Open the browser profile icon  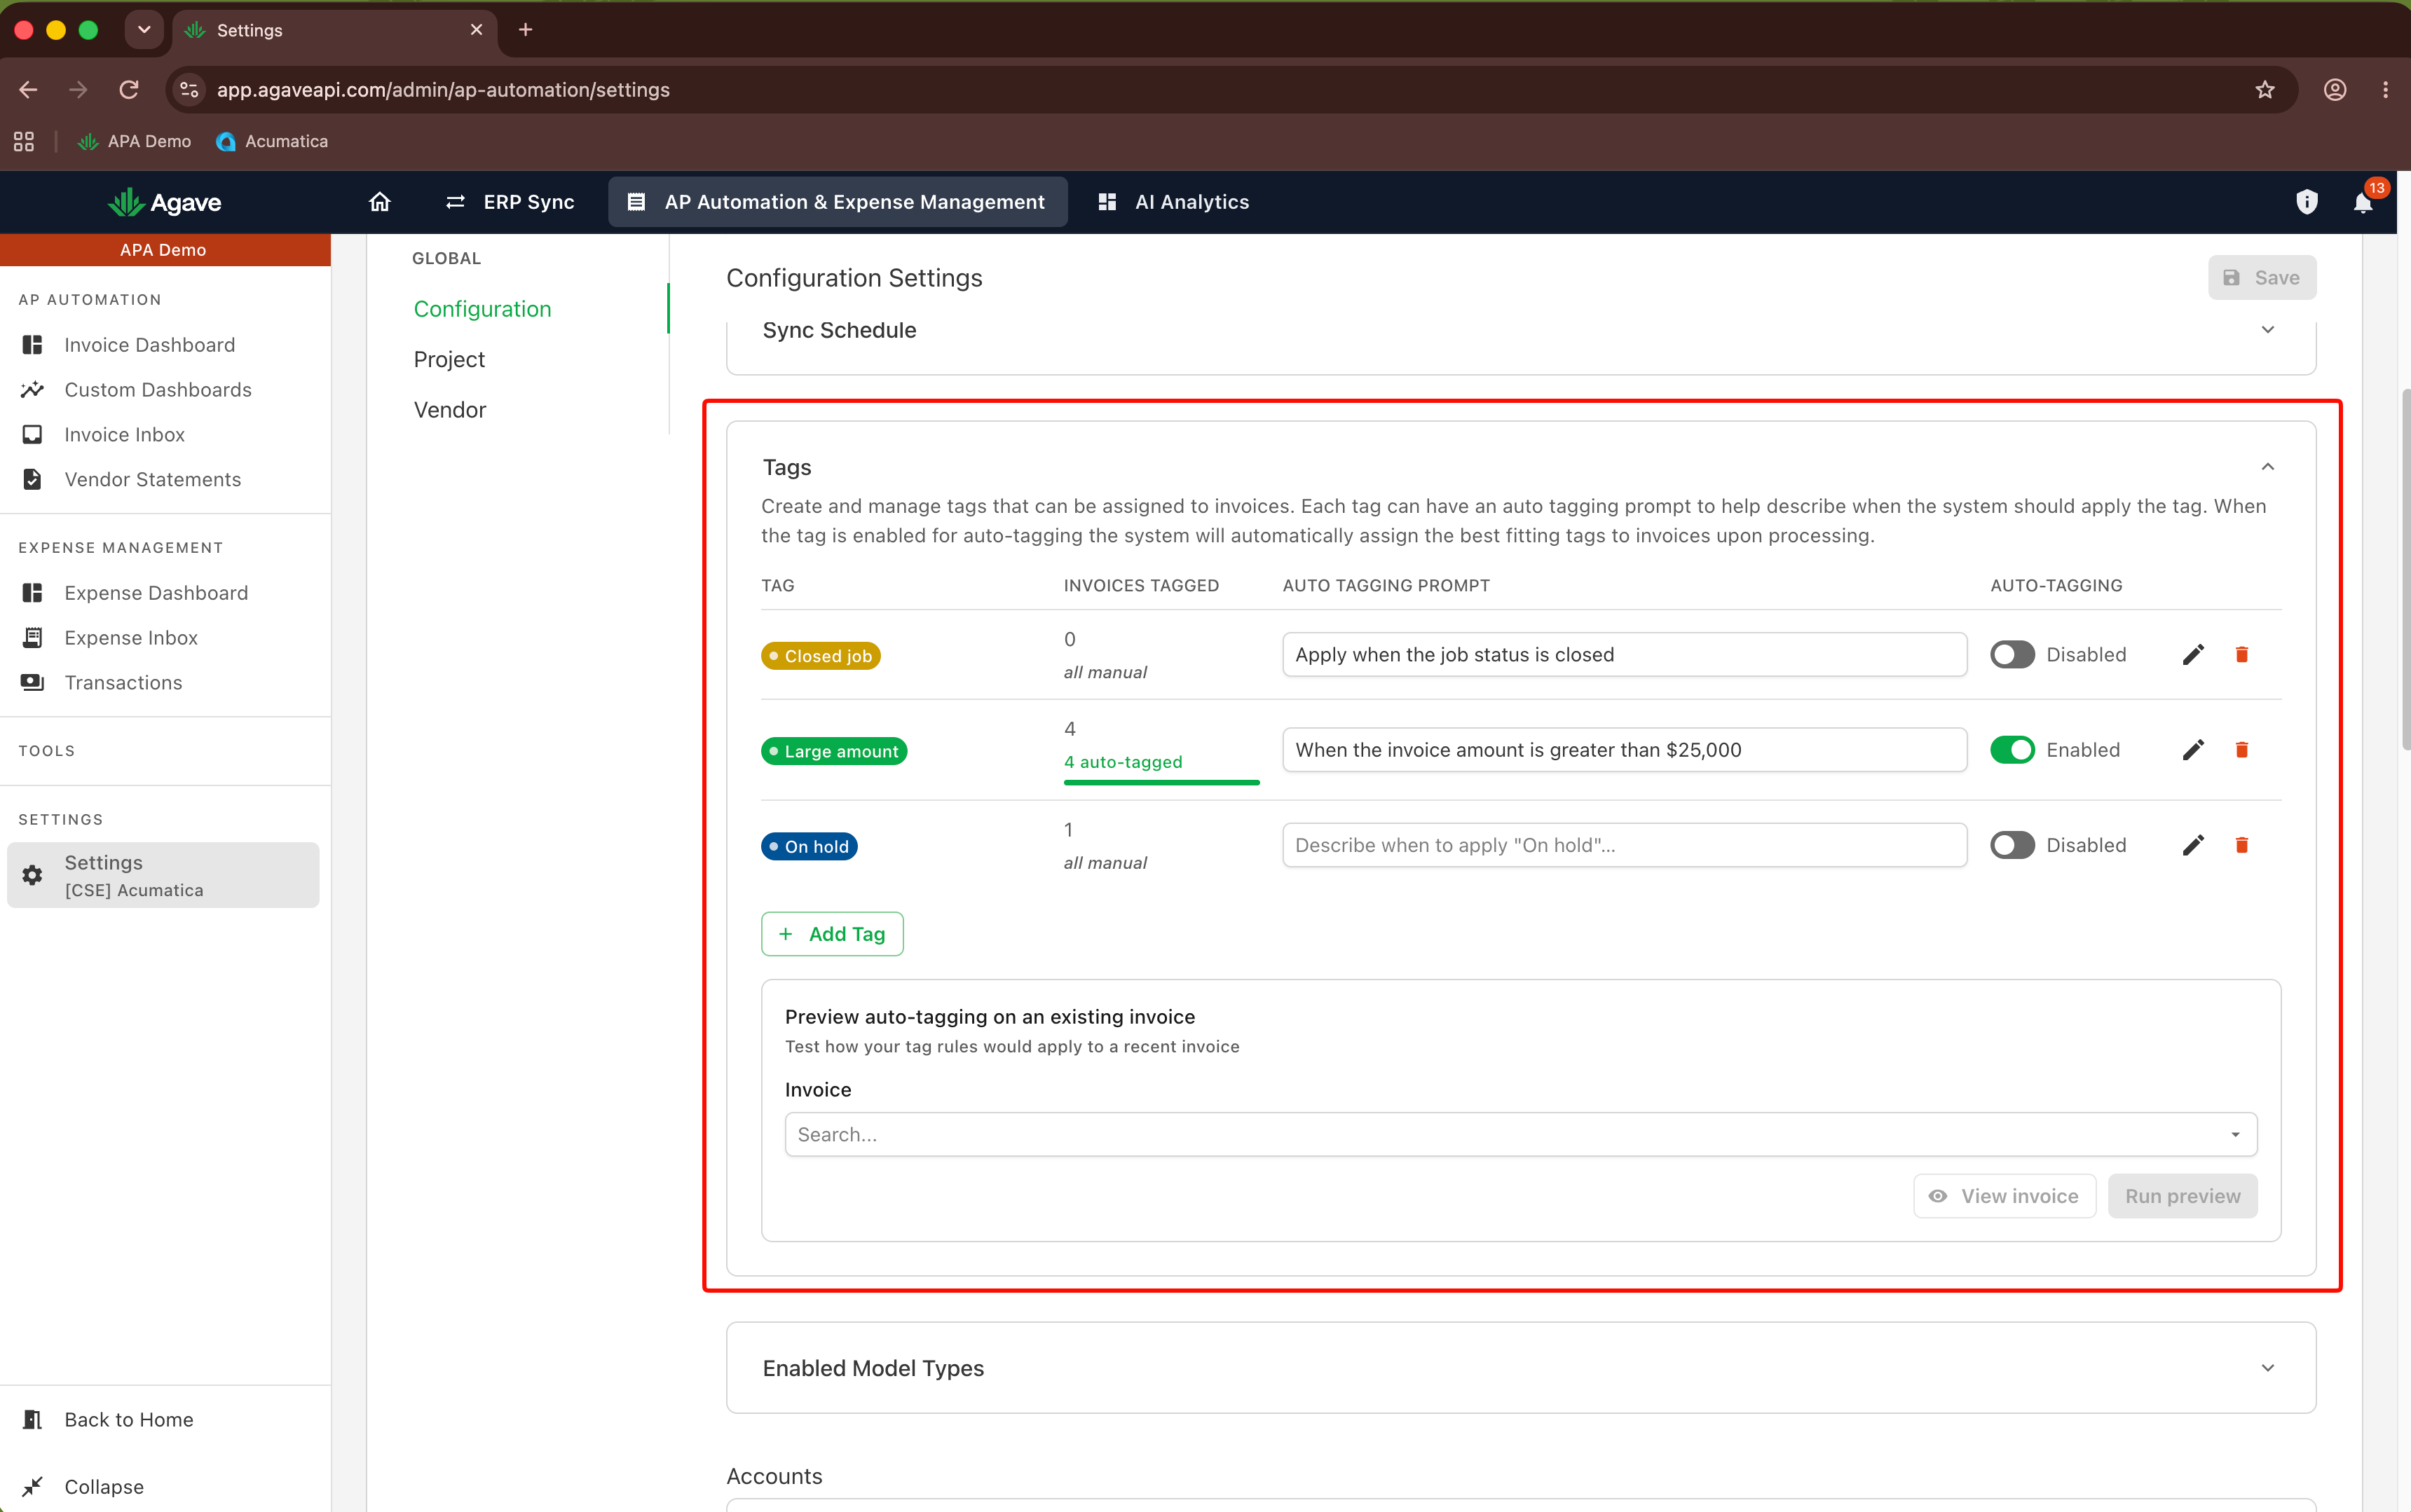2335,90
